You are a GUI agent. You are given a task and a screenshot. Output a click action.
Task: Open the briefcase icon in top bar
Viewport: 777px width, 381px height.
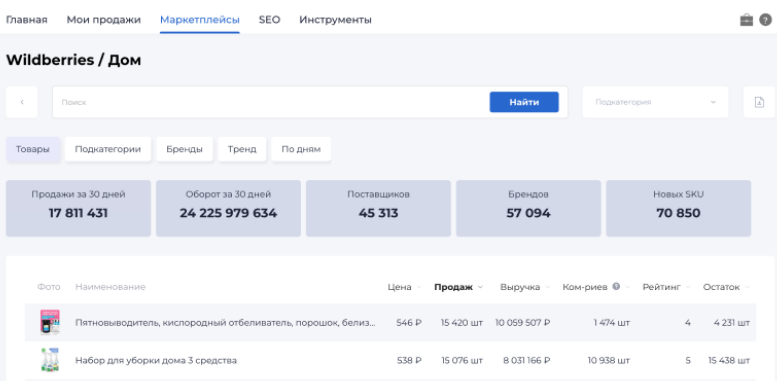(746, 20)
